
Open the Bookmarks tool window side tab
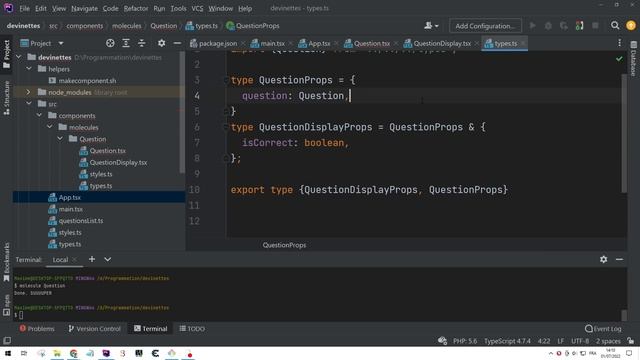coord(7,262)
